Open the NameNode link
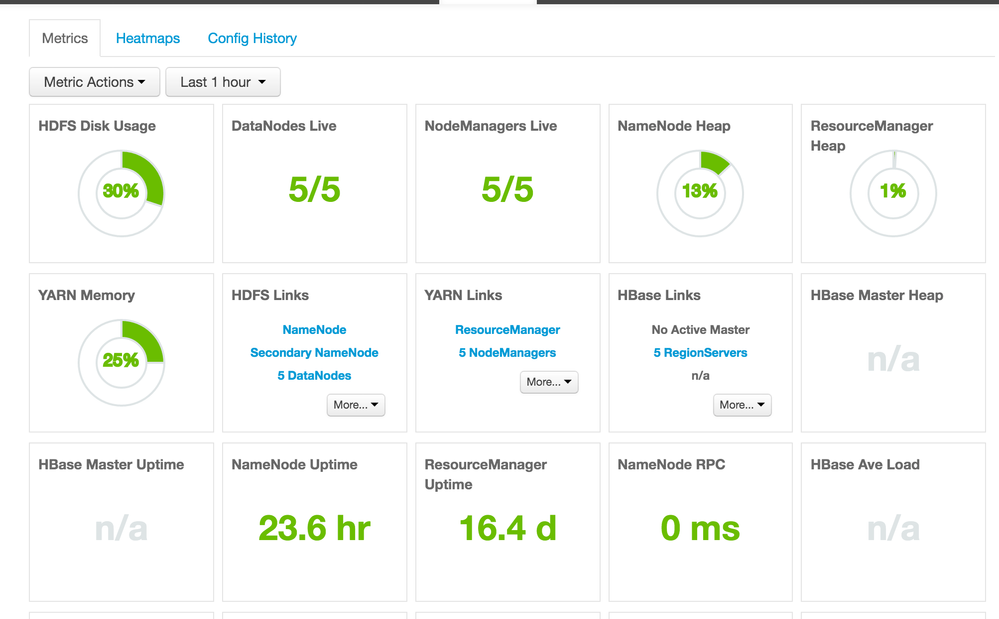 point(314,330)
